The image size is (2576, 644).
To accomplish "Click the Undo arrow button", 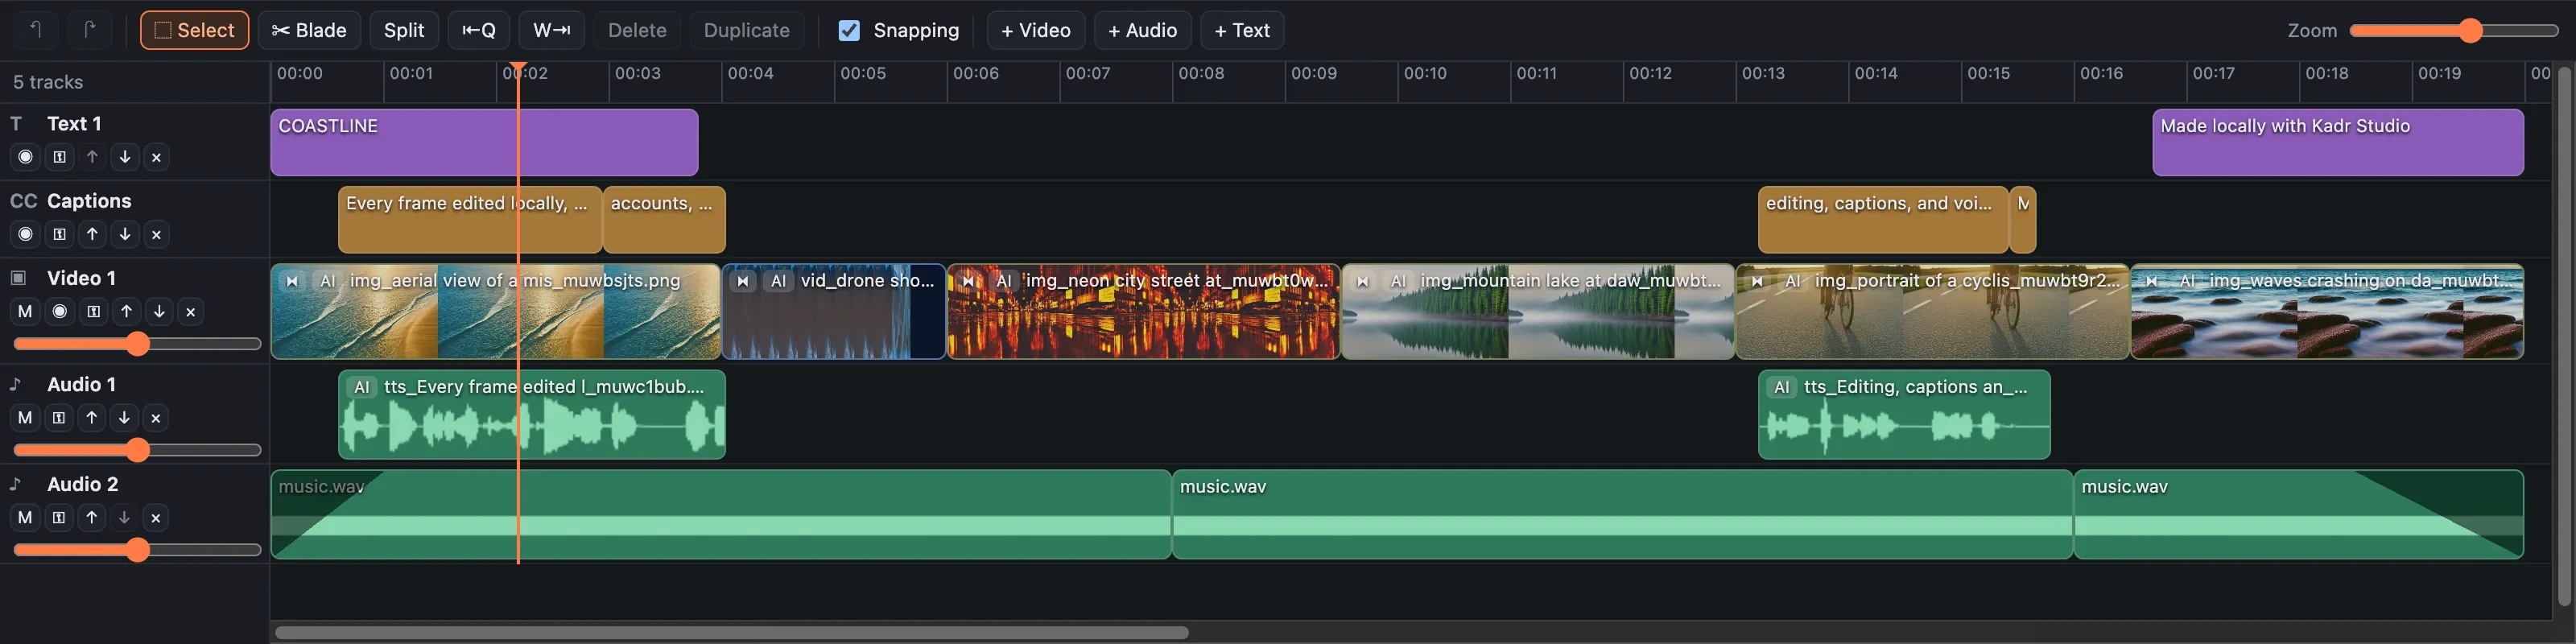I will (36, 30).
